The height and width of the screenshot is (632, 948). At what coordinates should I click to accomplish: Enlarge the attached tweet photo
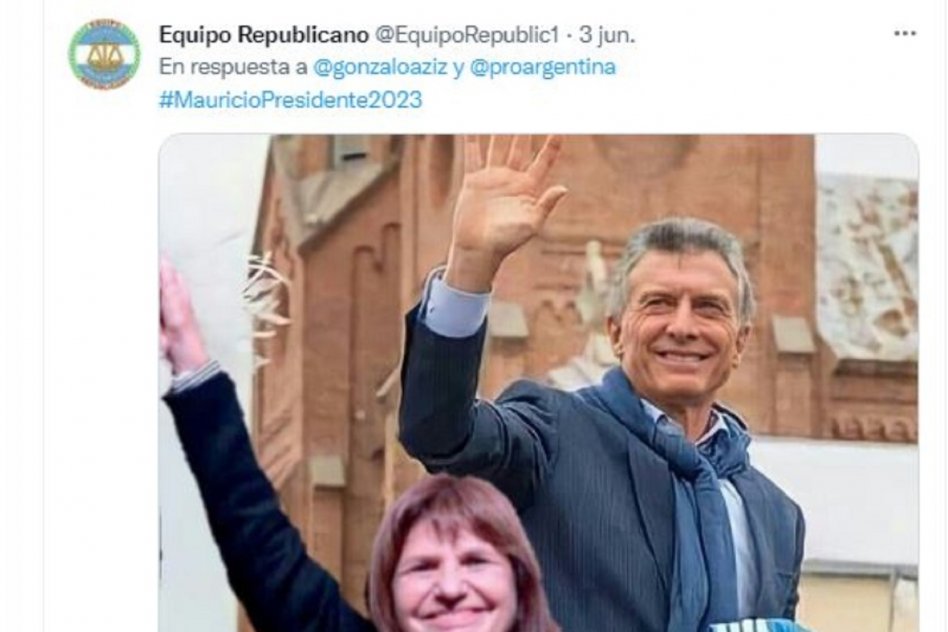tap(539, 383)
